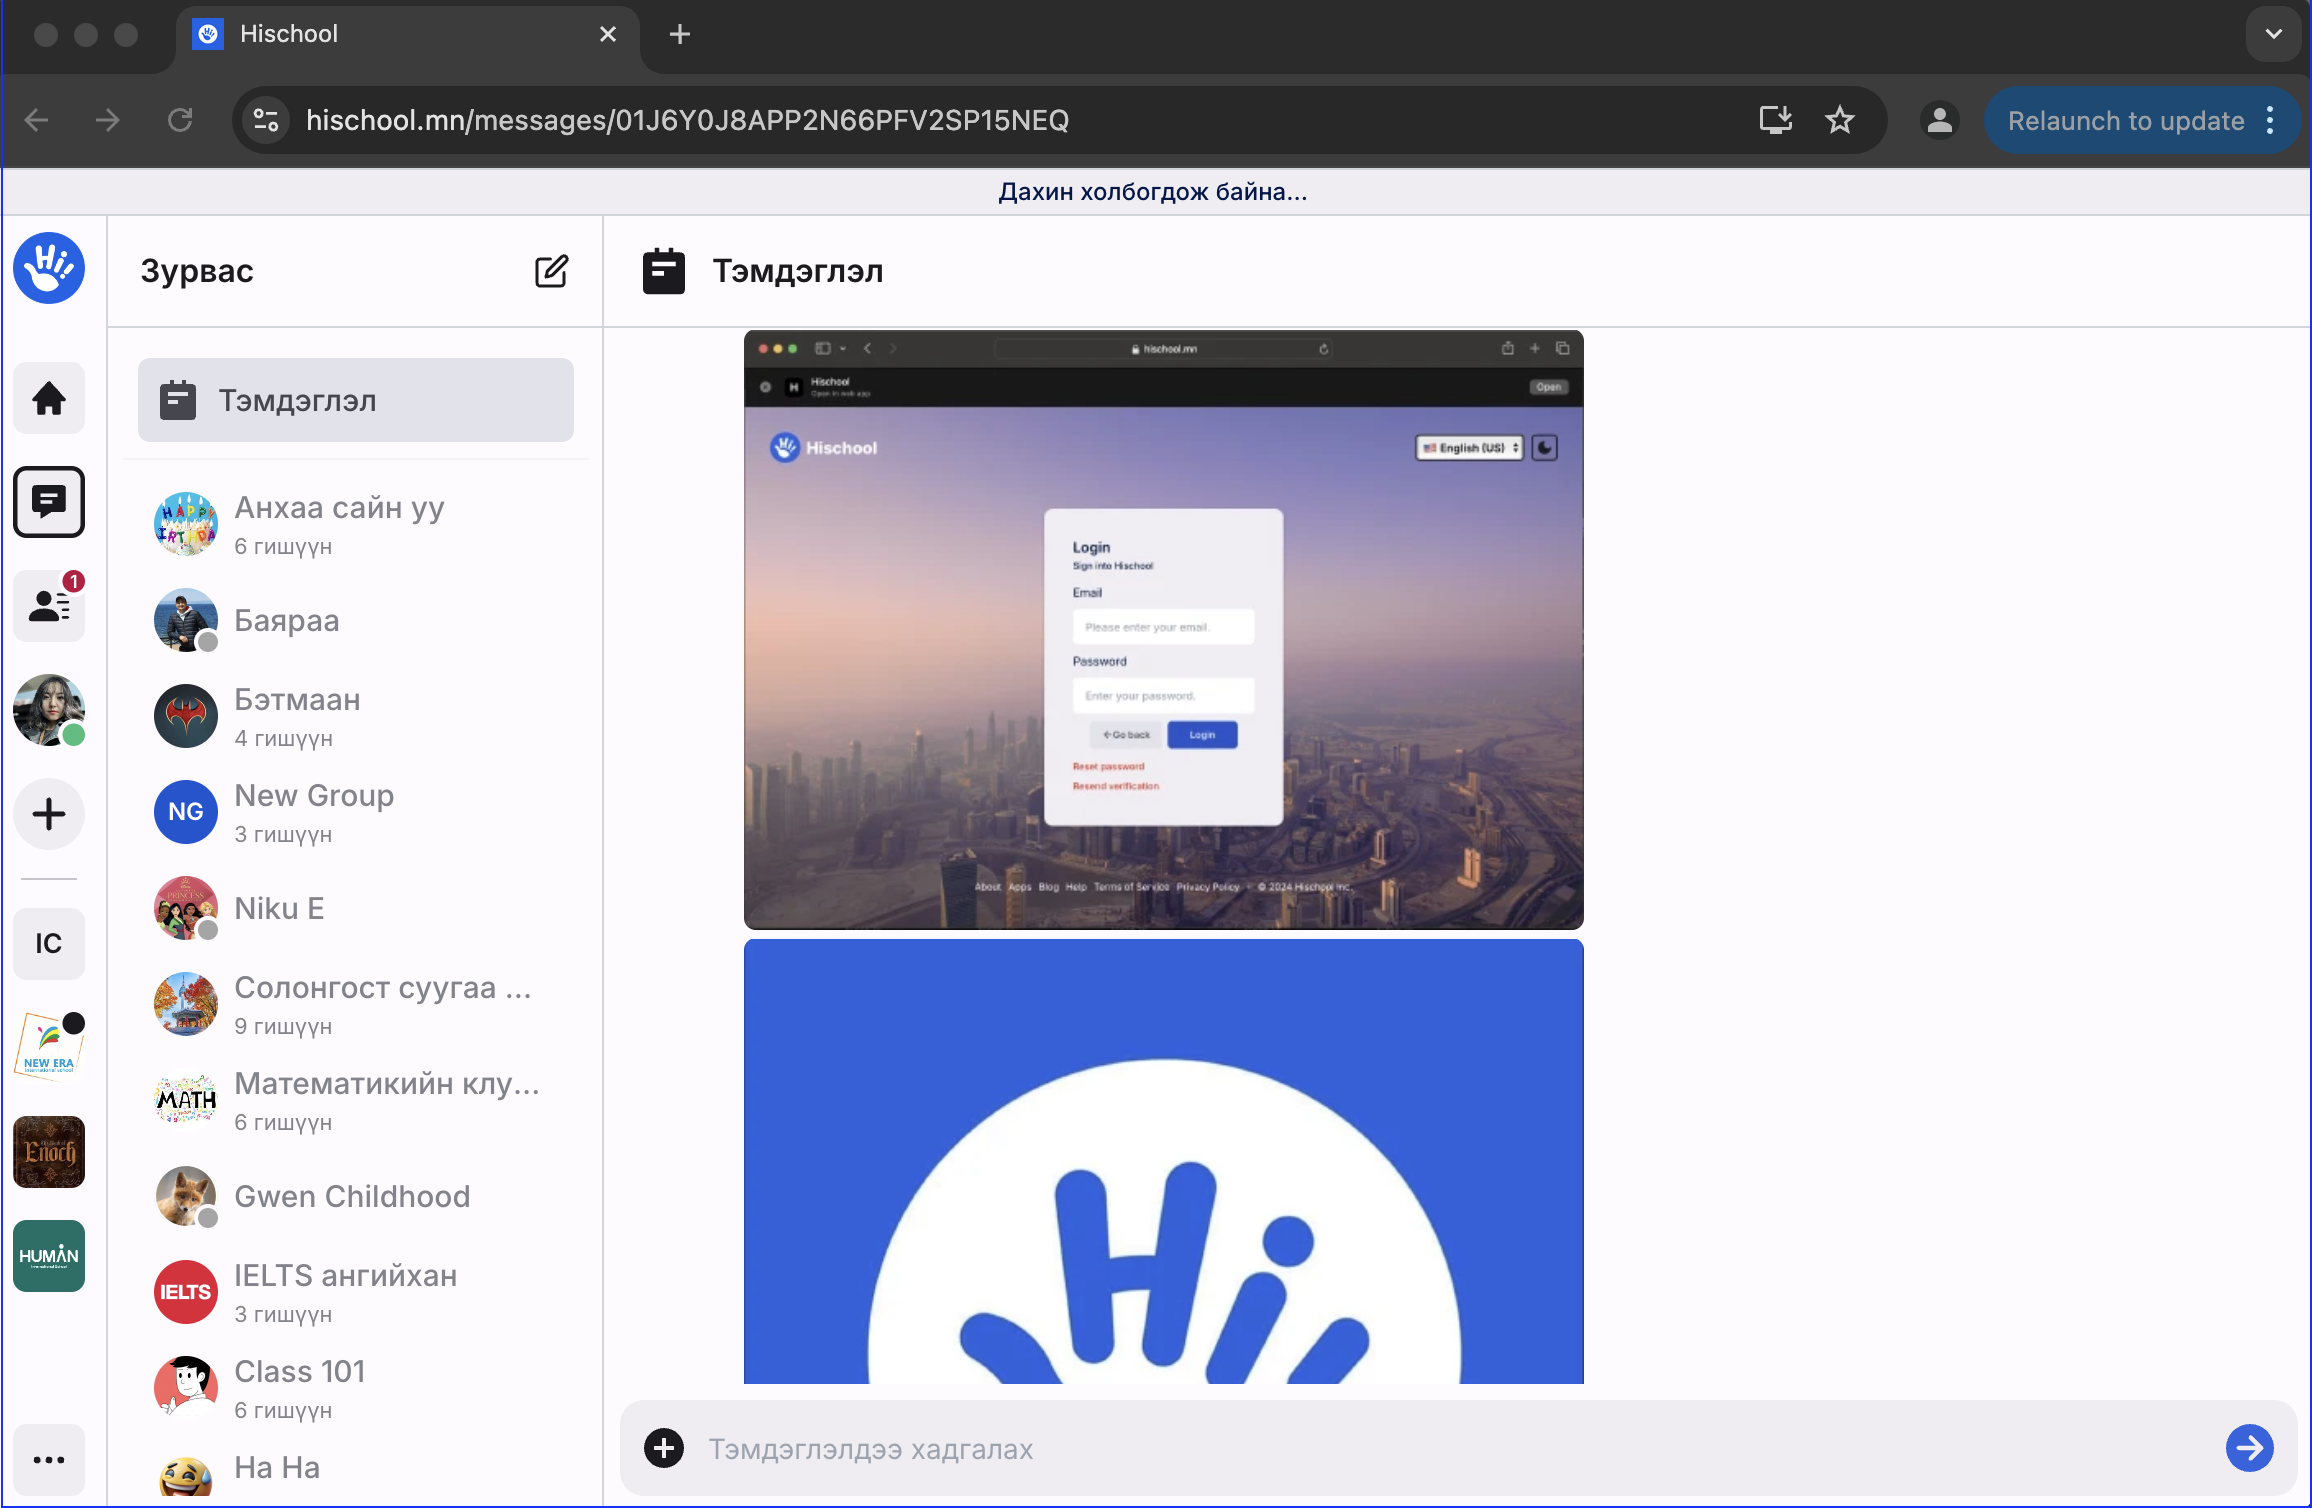Open the messages chat icon in sidebar
This screenshot has width=2312, height=1508.
point(48,502)
